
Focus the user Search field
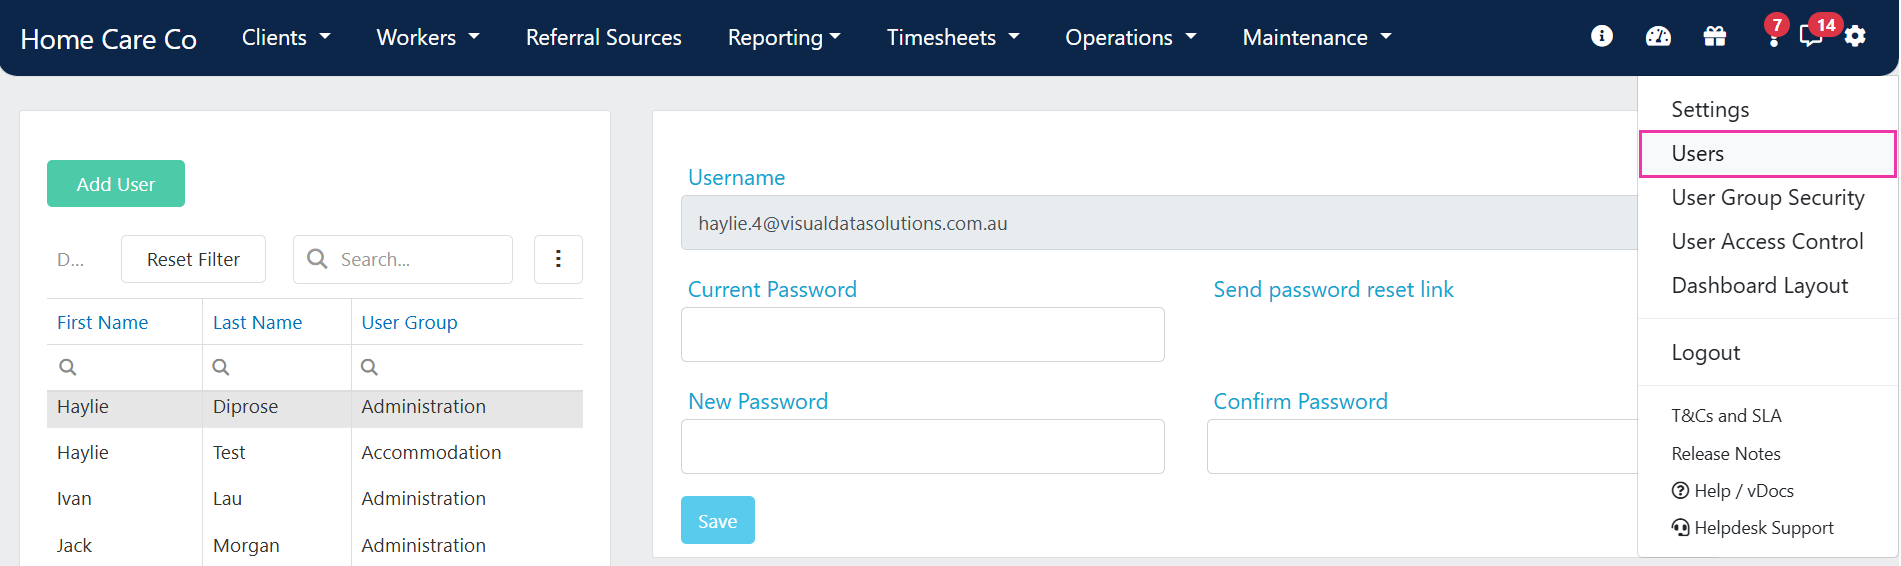coord(403,260)
